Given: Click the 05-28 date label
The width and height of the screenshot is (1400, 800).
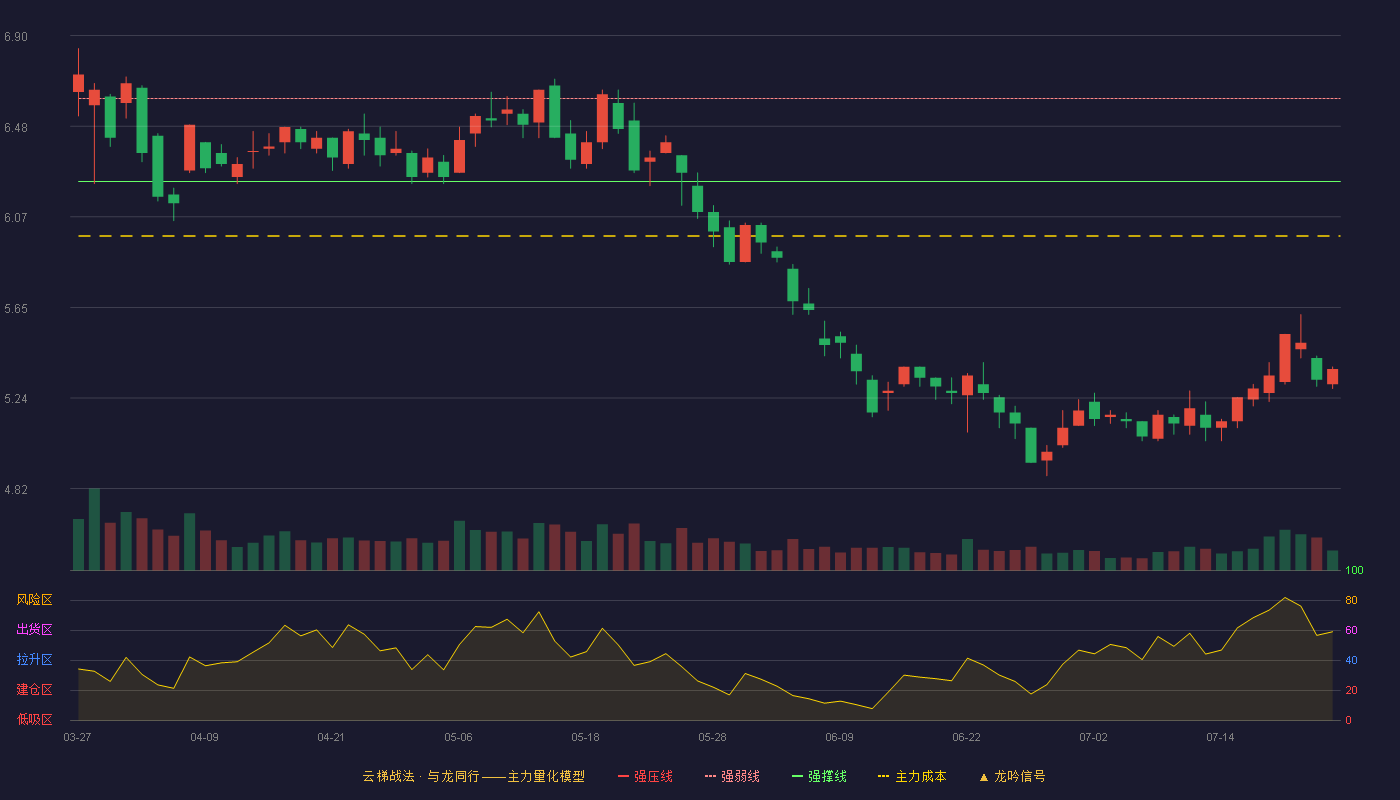Looking at the screenshot, I should point(712,737).
